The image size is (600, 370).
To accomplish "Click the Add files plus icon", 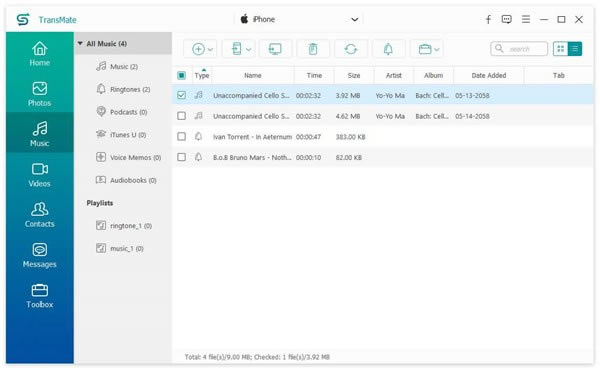I will [x=198, y=49].
